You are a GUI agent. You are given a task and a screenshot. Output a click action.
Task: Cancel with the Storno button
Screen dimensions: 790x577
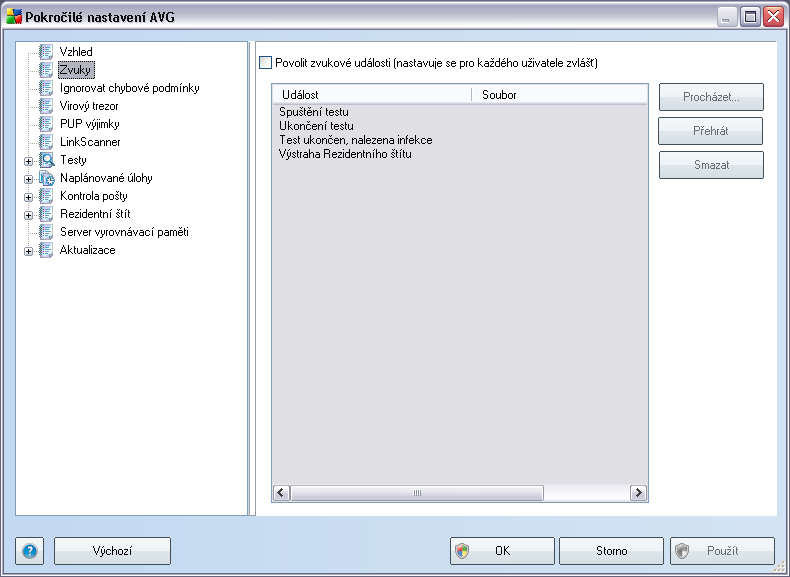[611, 551]
